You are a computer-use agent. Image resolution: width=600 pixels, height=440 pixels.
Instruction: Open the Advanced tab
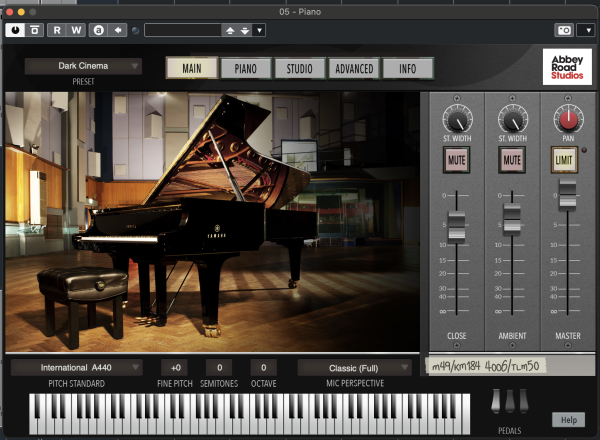pyautogui.click(x=354, y=68)
